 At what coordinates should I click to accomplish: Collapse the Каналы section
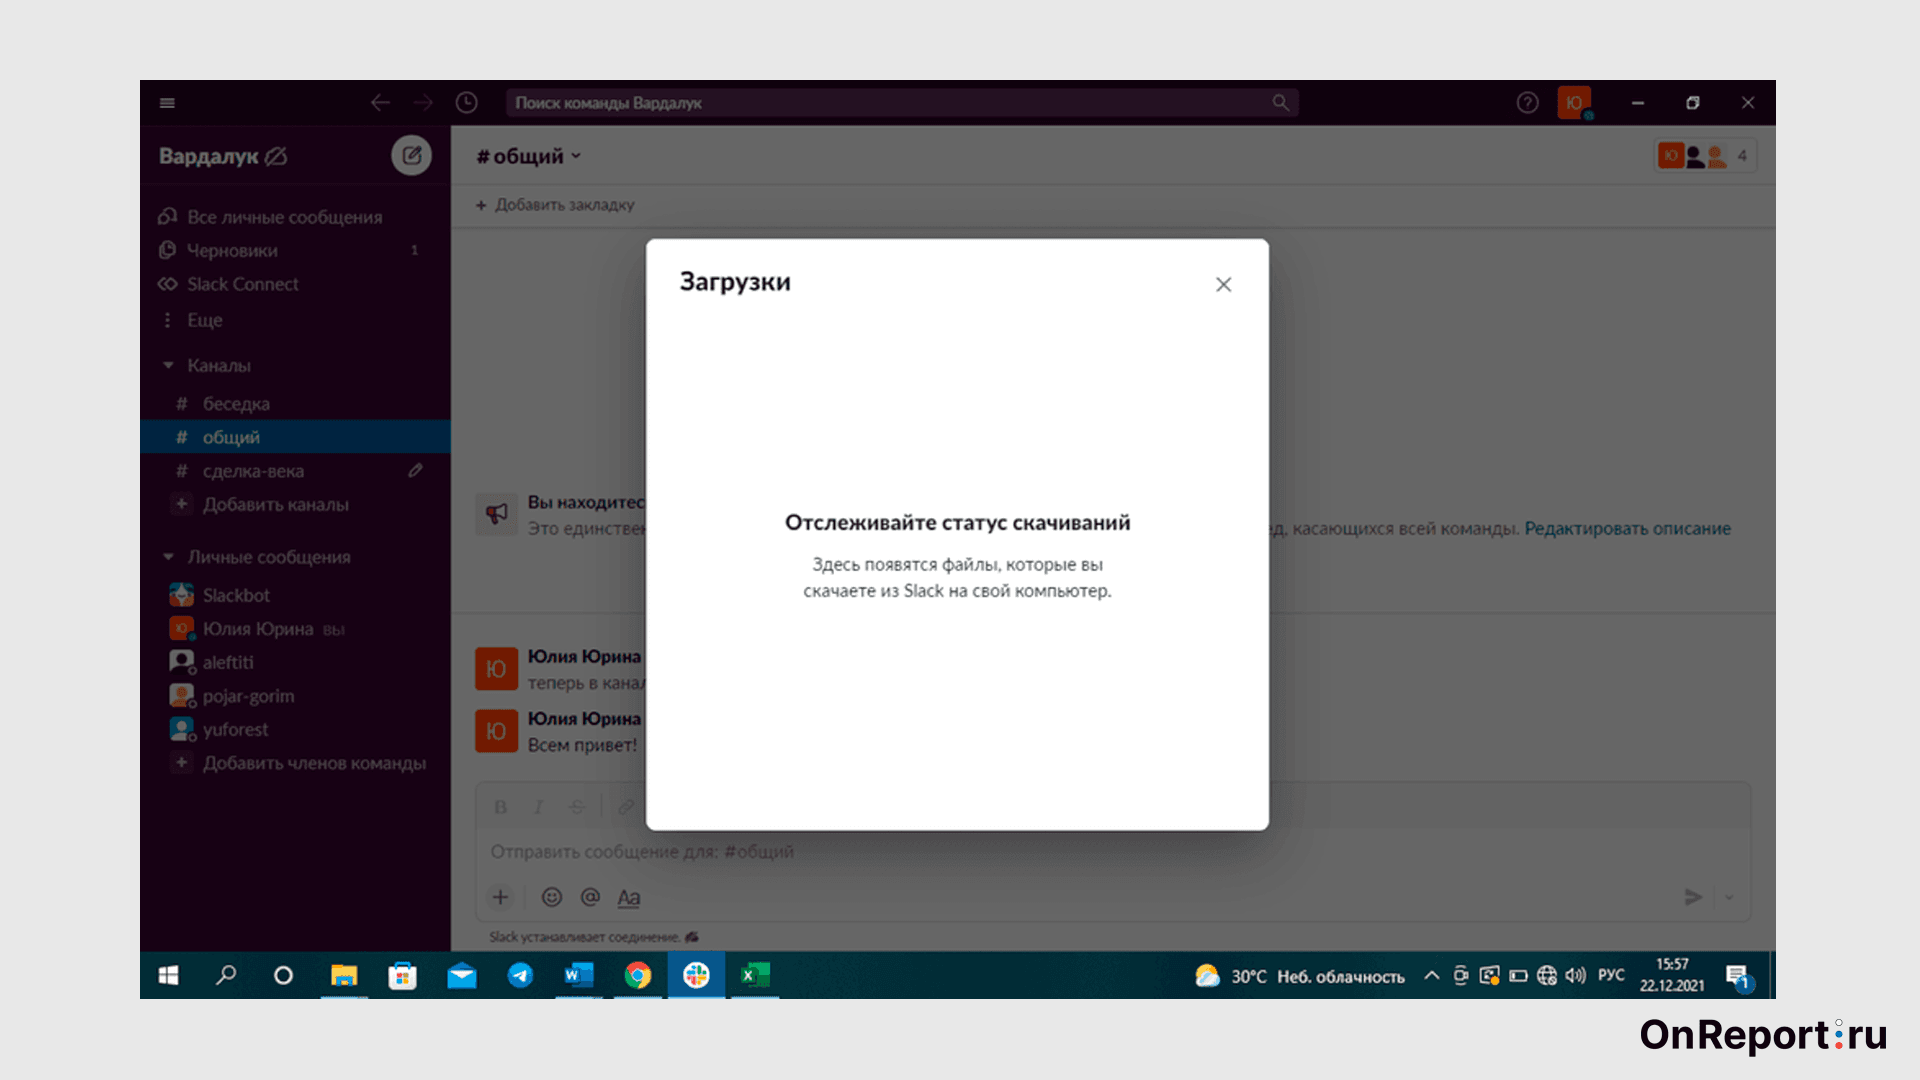coord(168,366)
